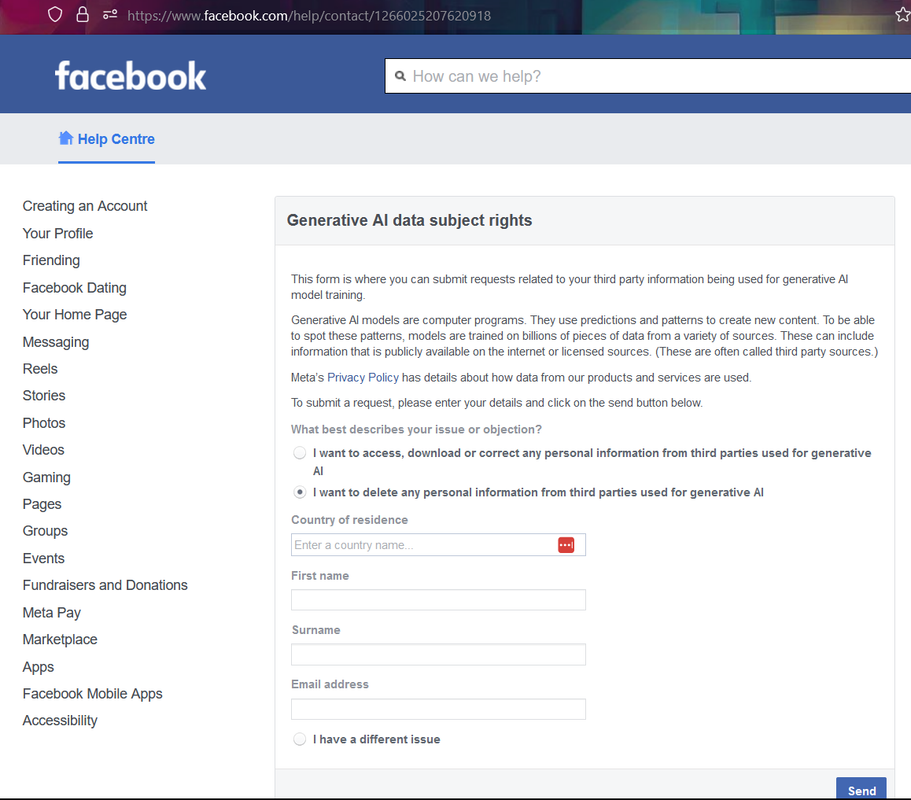Open the Groups help topic

pos(45,531)
